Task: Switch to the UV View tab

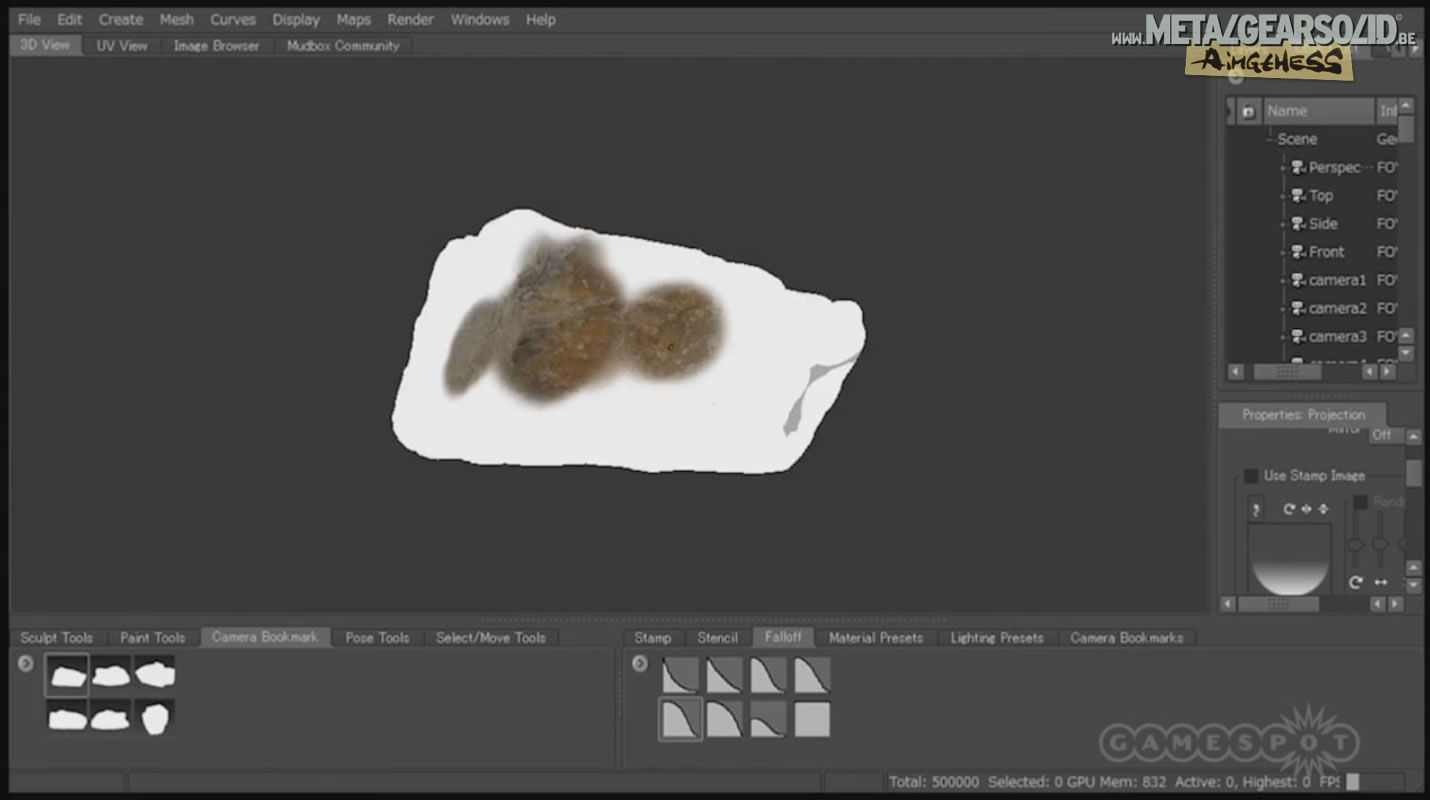Action: point(122,46)
